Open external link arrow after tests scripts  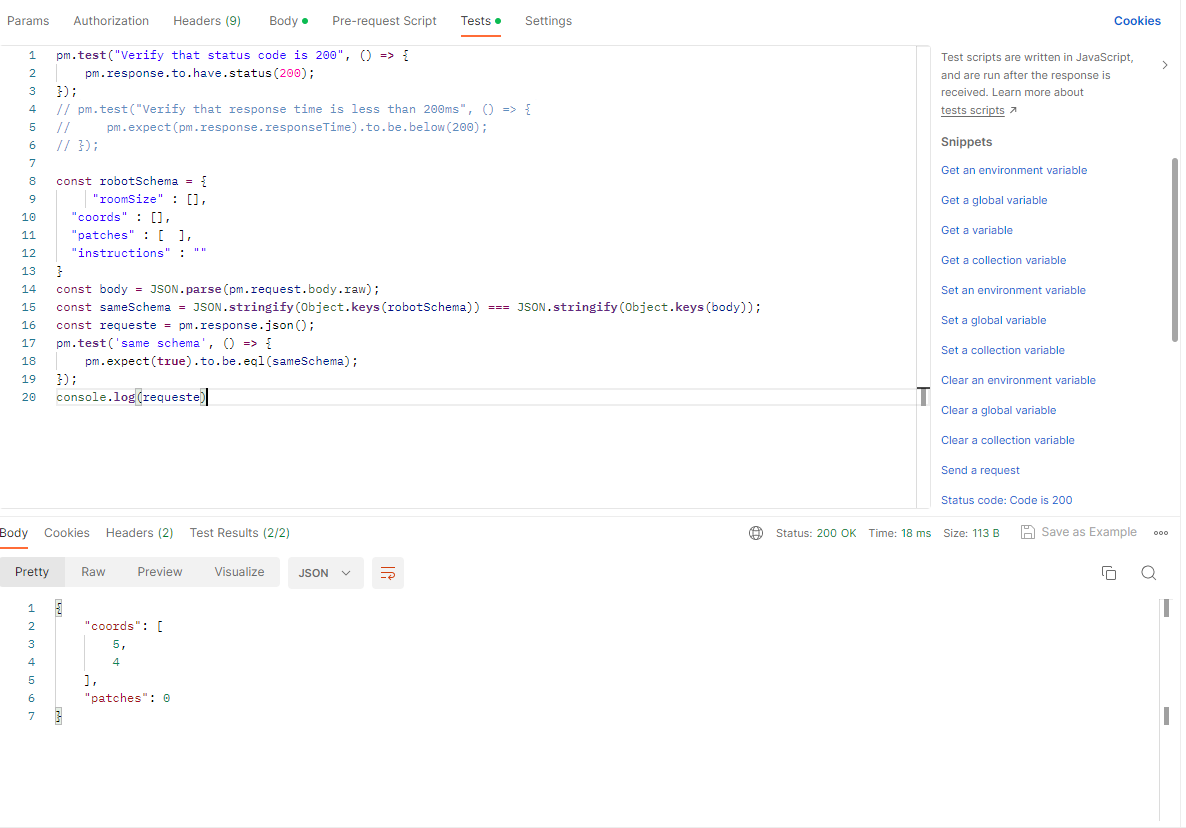[1014, 110]
